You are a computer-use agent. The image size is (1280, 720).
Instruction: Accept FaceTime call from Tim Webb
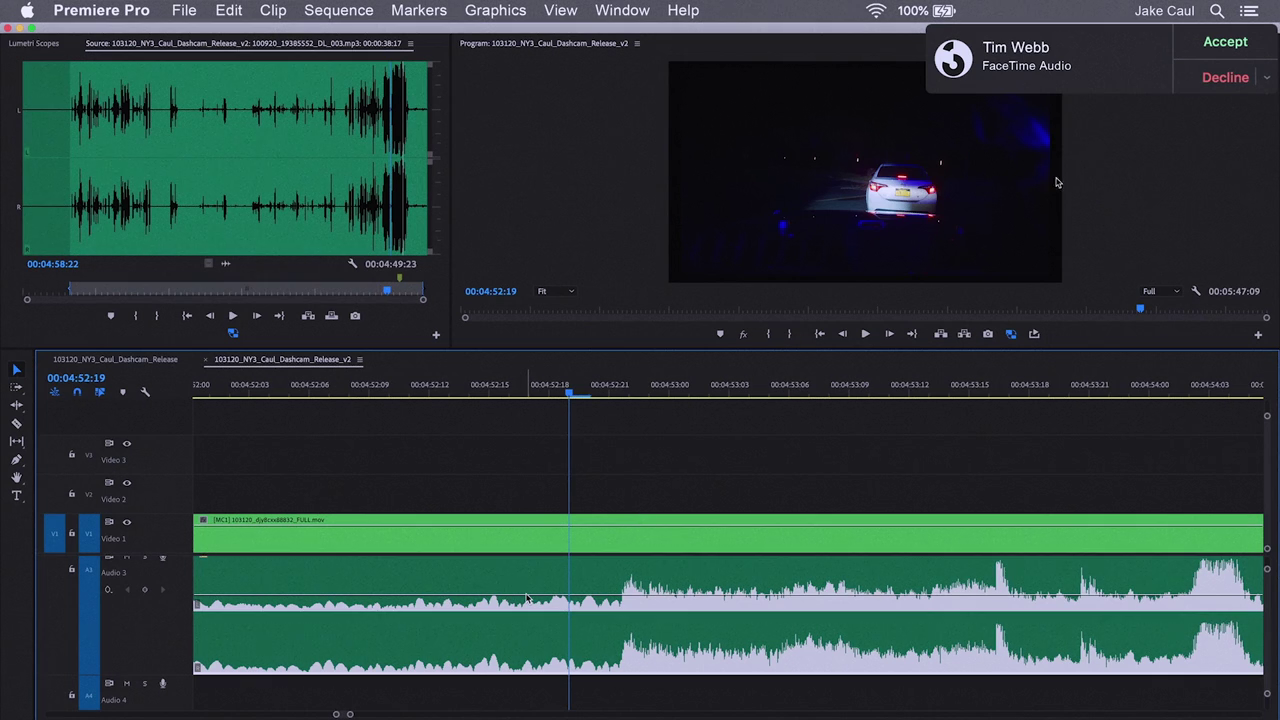(x=1225, y=42)
